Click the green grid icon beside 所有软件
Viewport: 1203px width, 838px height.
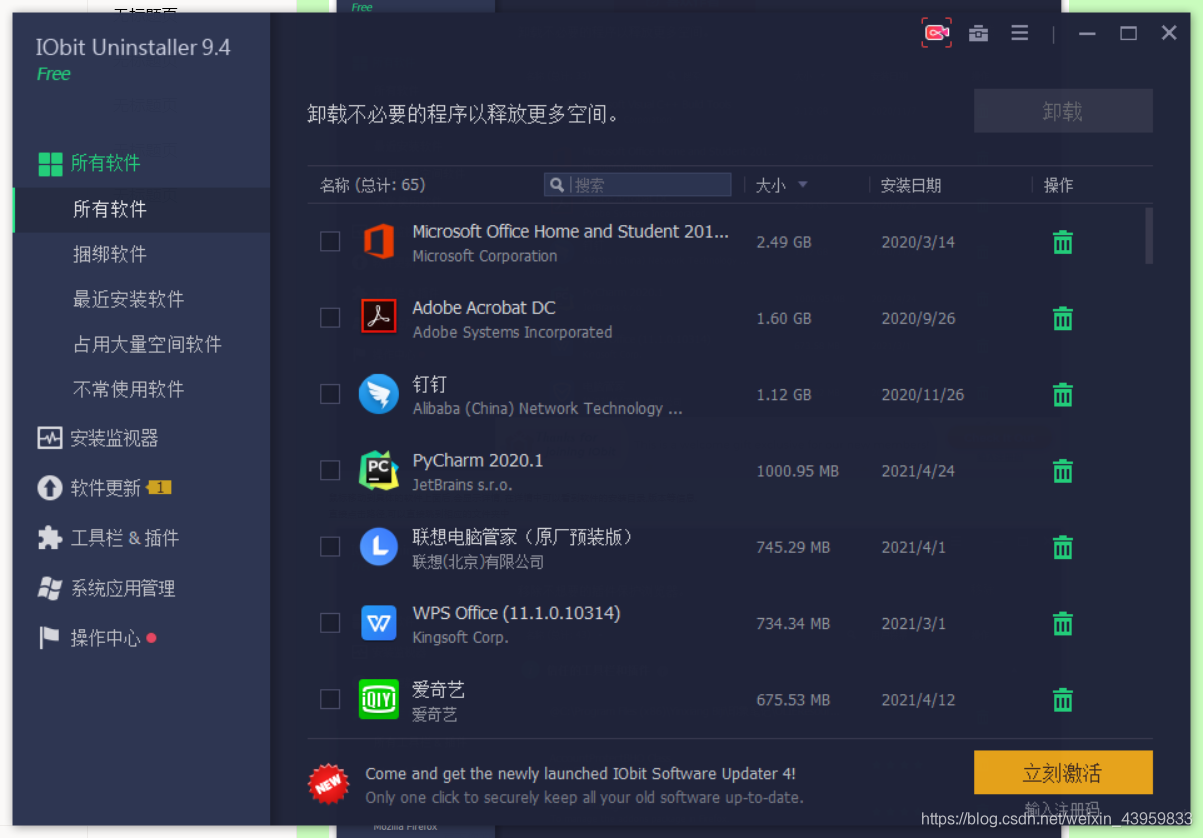click(x=50, y=164)
